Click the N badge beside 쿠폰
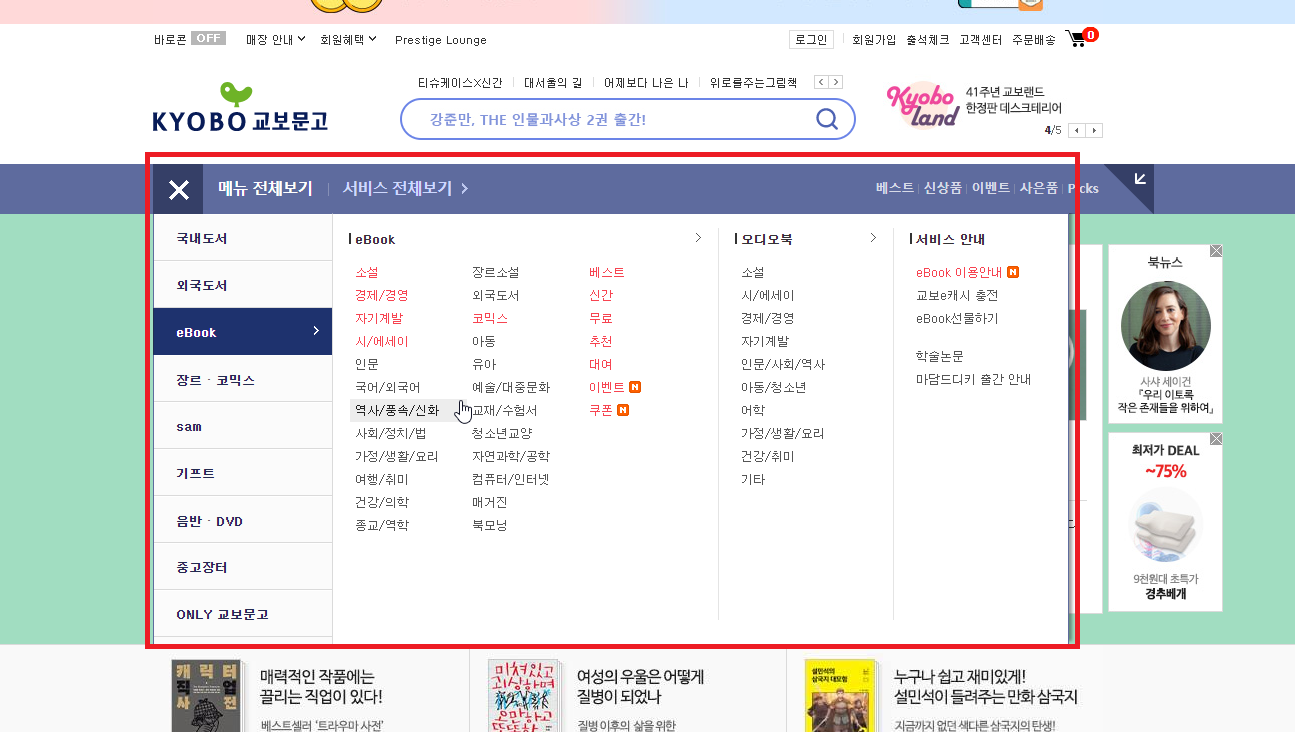Screen dimensions: 1295x732 point(623,410)
